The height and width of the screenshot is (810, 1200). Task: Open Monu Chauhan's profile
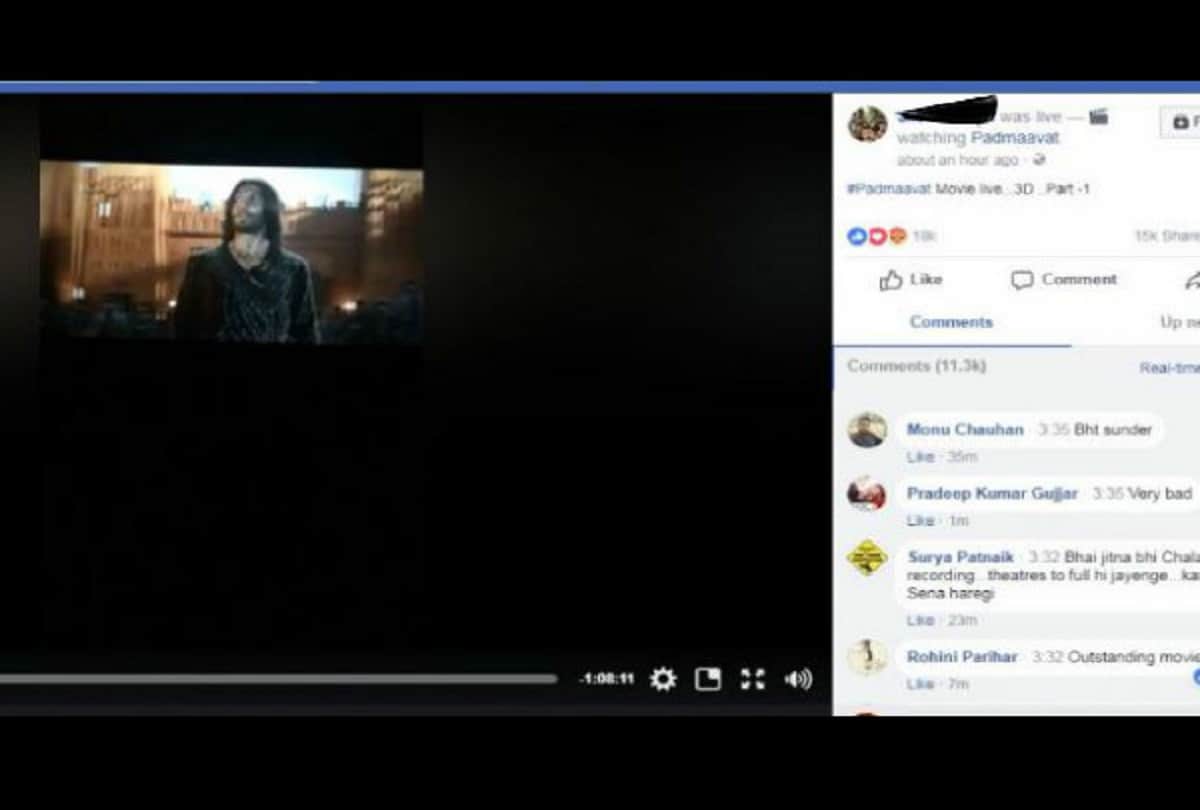(965, 429)
